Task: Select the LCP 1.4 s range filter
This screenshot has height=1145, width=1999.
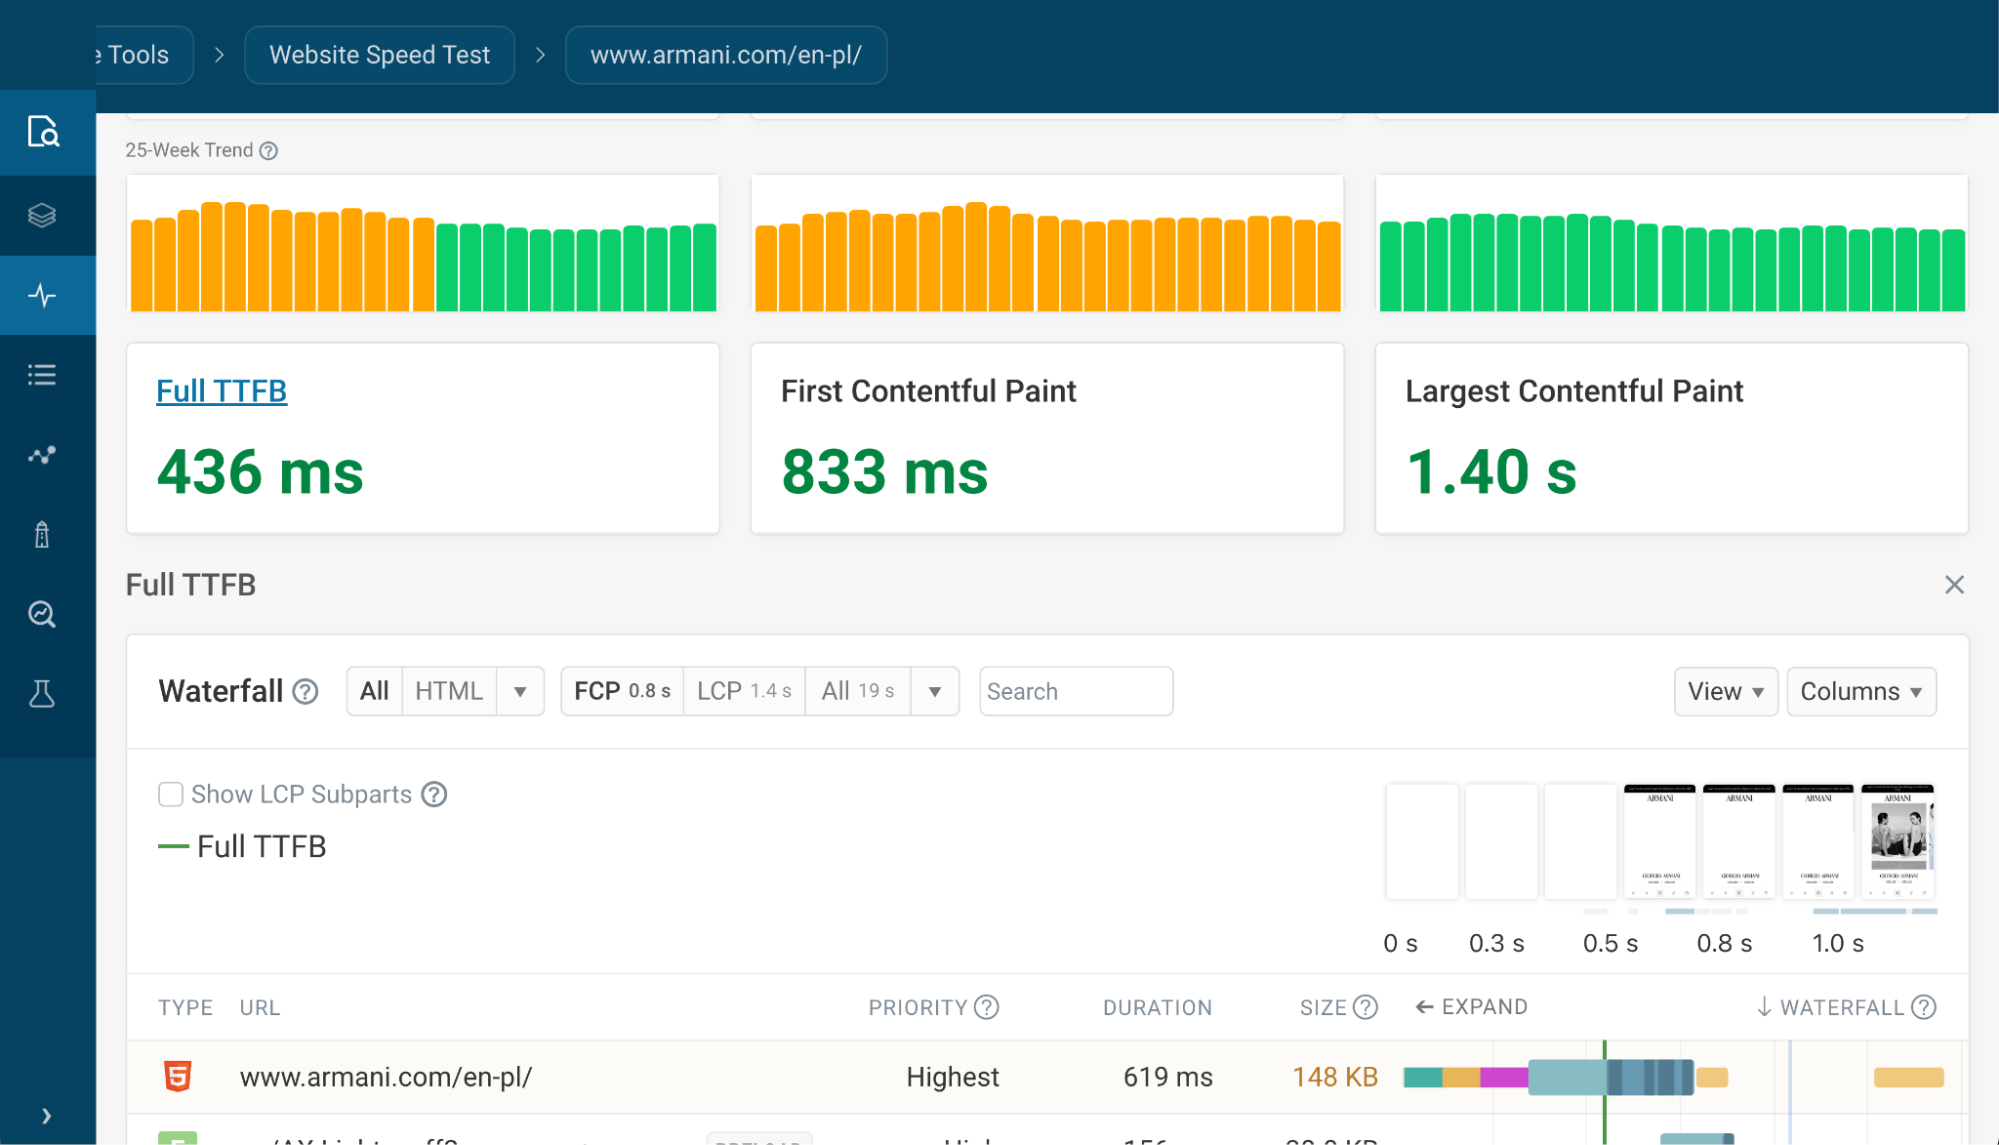Action: pos(744,691)
